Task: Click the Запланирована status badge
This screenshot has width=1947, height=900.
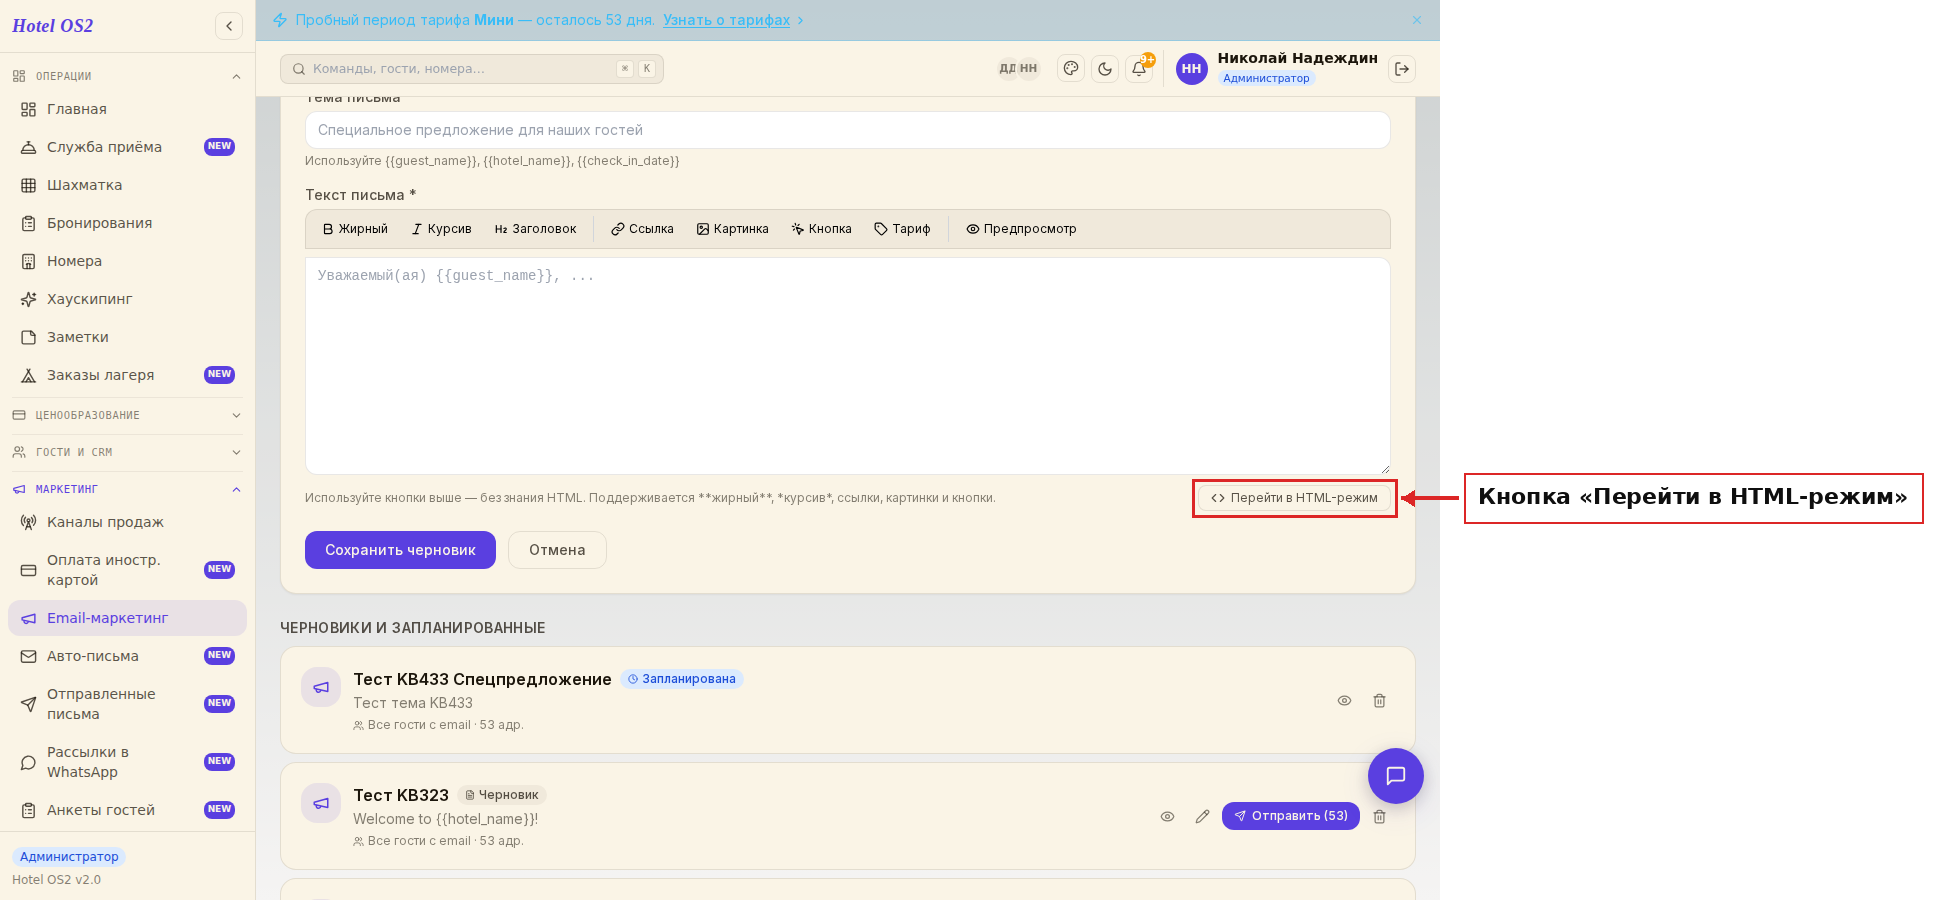Action: 682,679
